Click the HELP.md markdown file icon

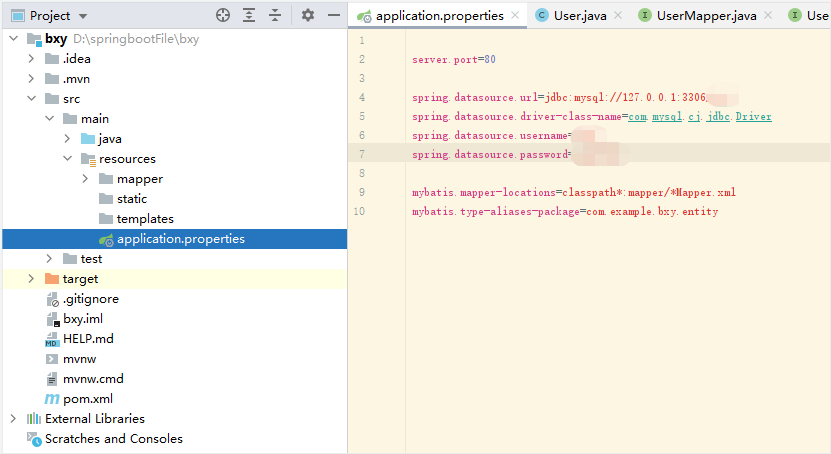(x=53, y=339)
